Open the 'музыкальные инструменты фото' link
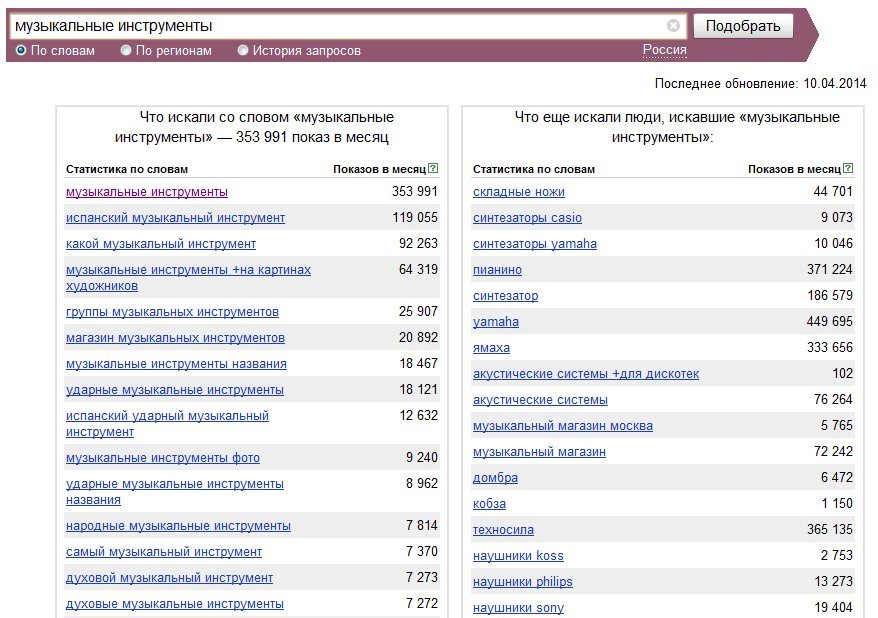Viewport: 878px width, 618px height. tap(163, 458)
